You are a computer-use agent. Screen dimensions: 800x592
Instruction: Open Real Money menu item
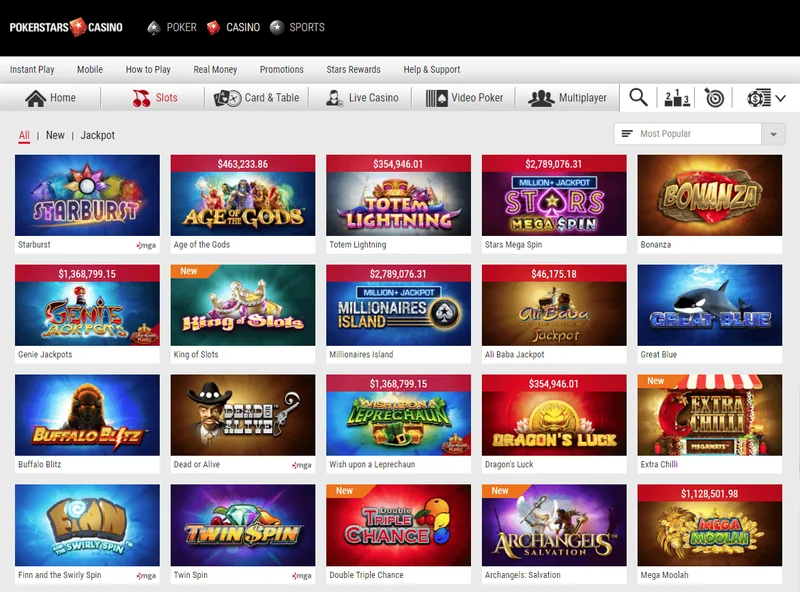tap(215, 69)
